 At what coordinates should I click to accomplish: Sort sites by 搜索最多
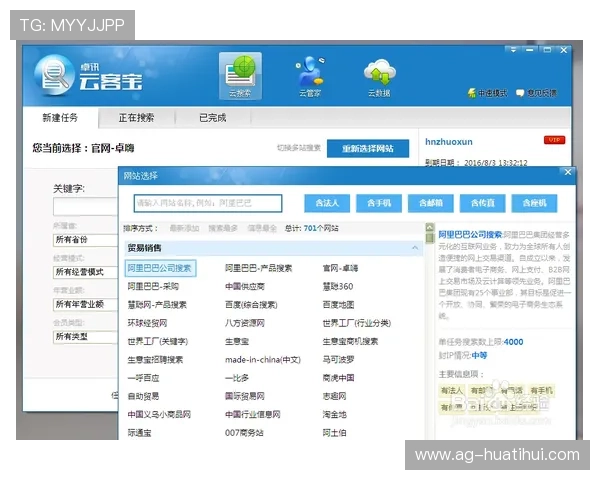pos(223,229)
